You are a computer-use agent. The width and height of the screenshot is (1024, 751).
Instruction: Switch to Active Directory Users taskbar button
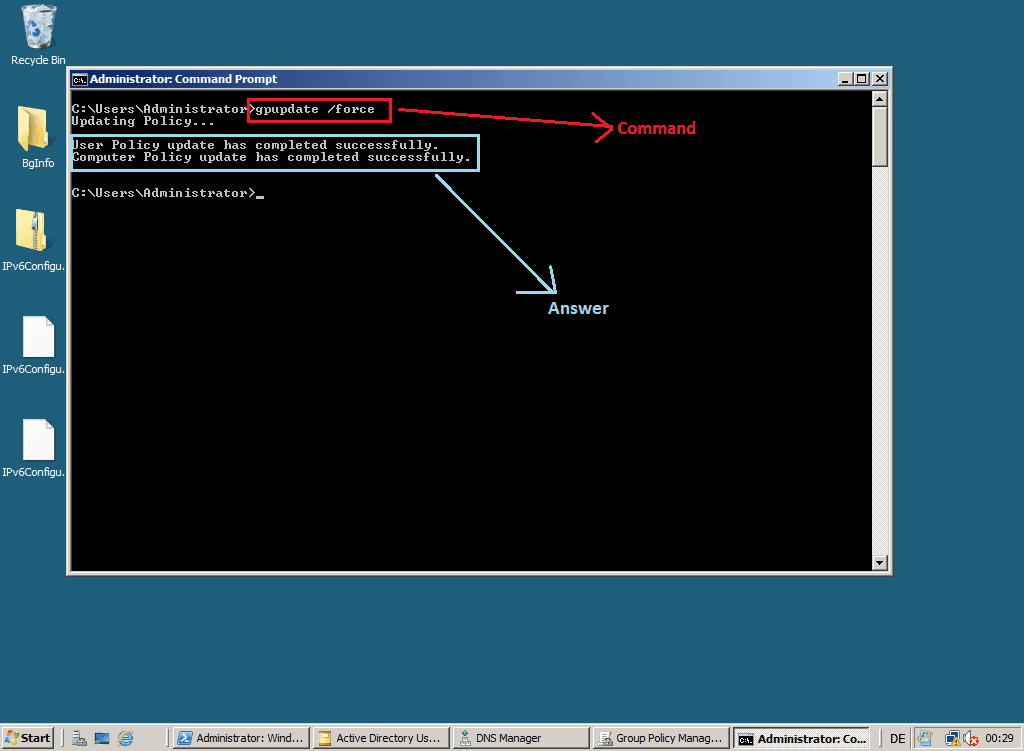(377, 738)
